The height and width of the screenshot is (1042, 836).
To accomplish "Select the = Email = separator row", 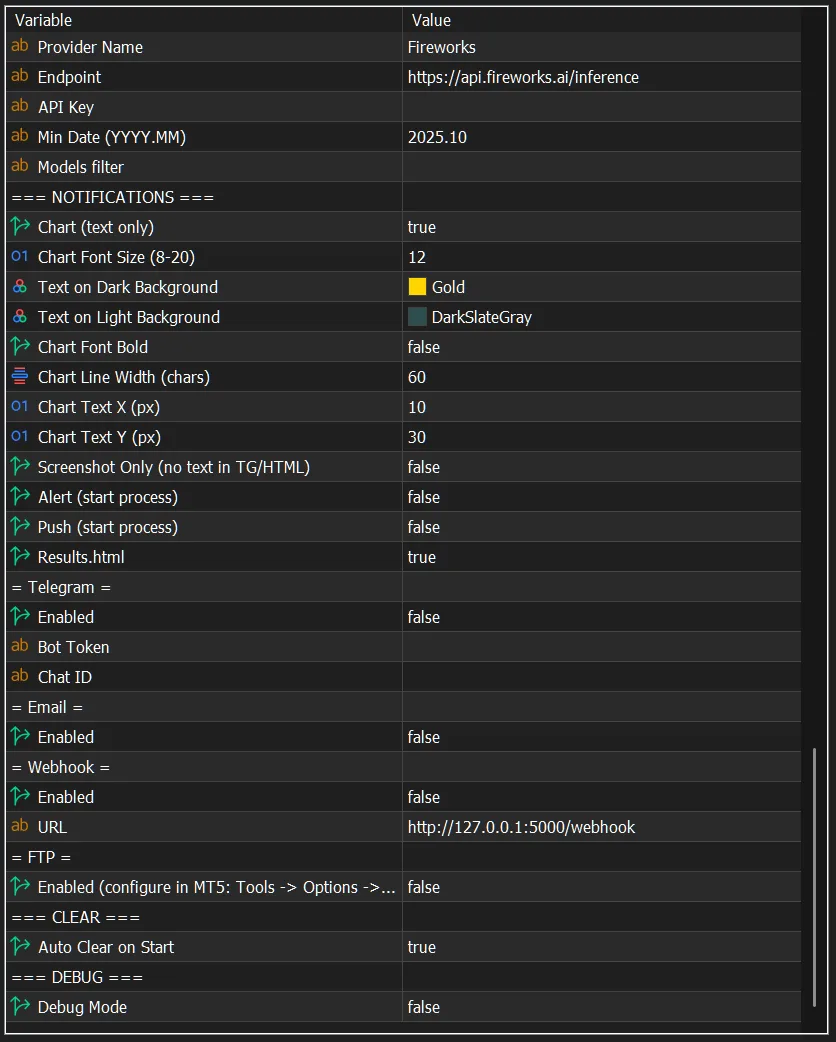I will click(403, 707).
